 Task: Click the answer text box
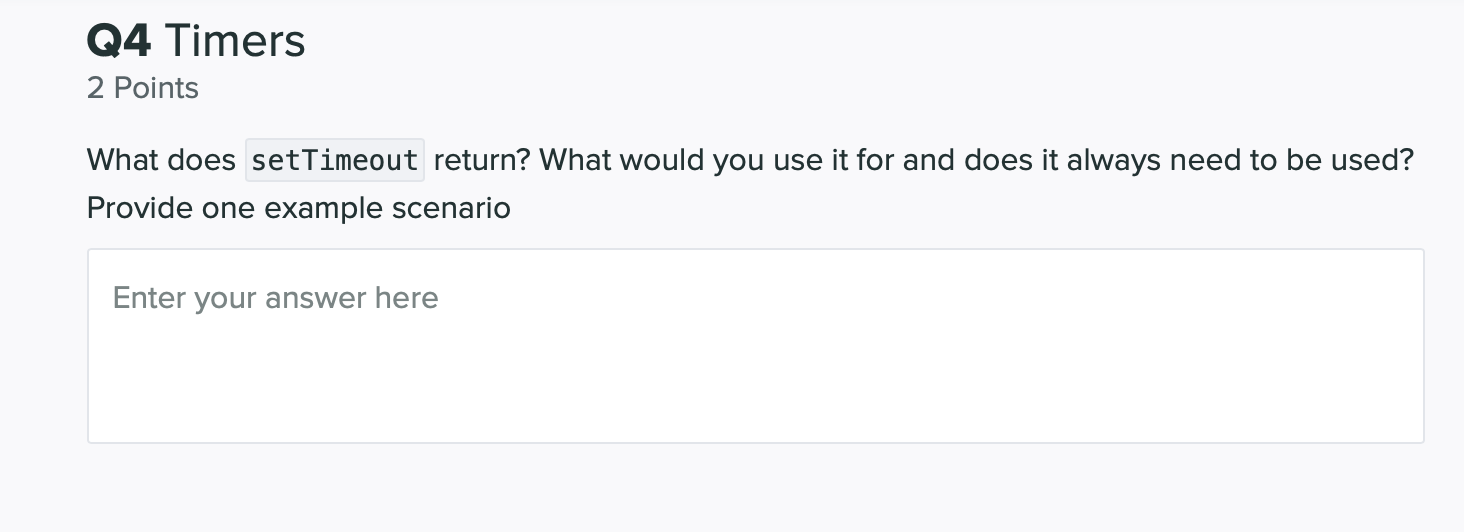(x=755, y=345)
